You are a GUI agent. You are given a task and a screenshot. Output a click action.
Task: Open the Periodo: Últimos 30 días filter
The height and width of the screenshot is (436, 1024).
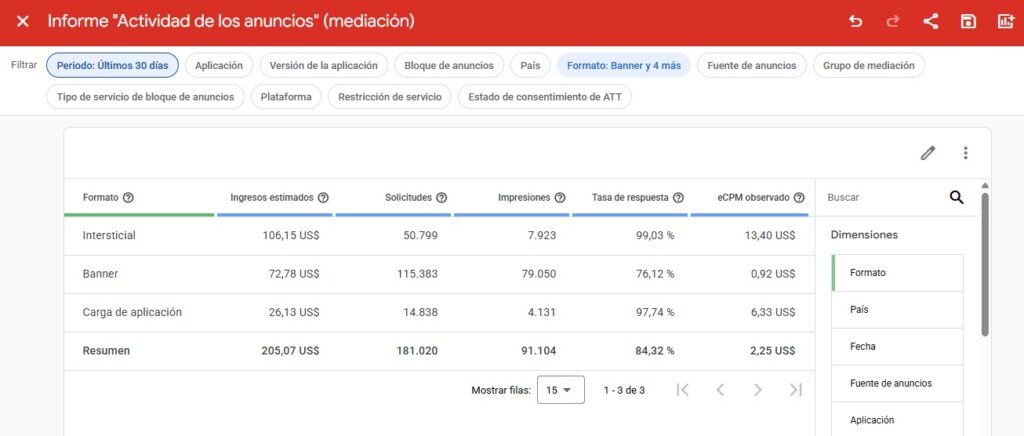[x=112, y=65]
